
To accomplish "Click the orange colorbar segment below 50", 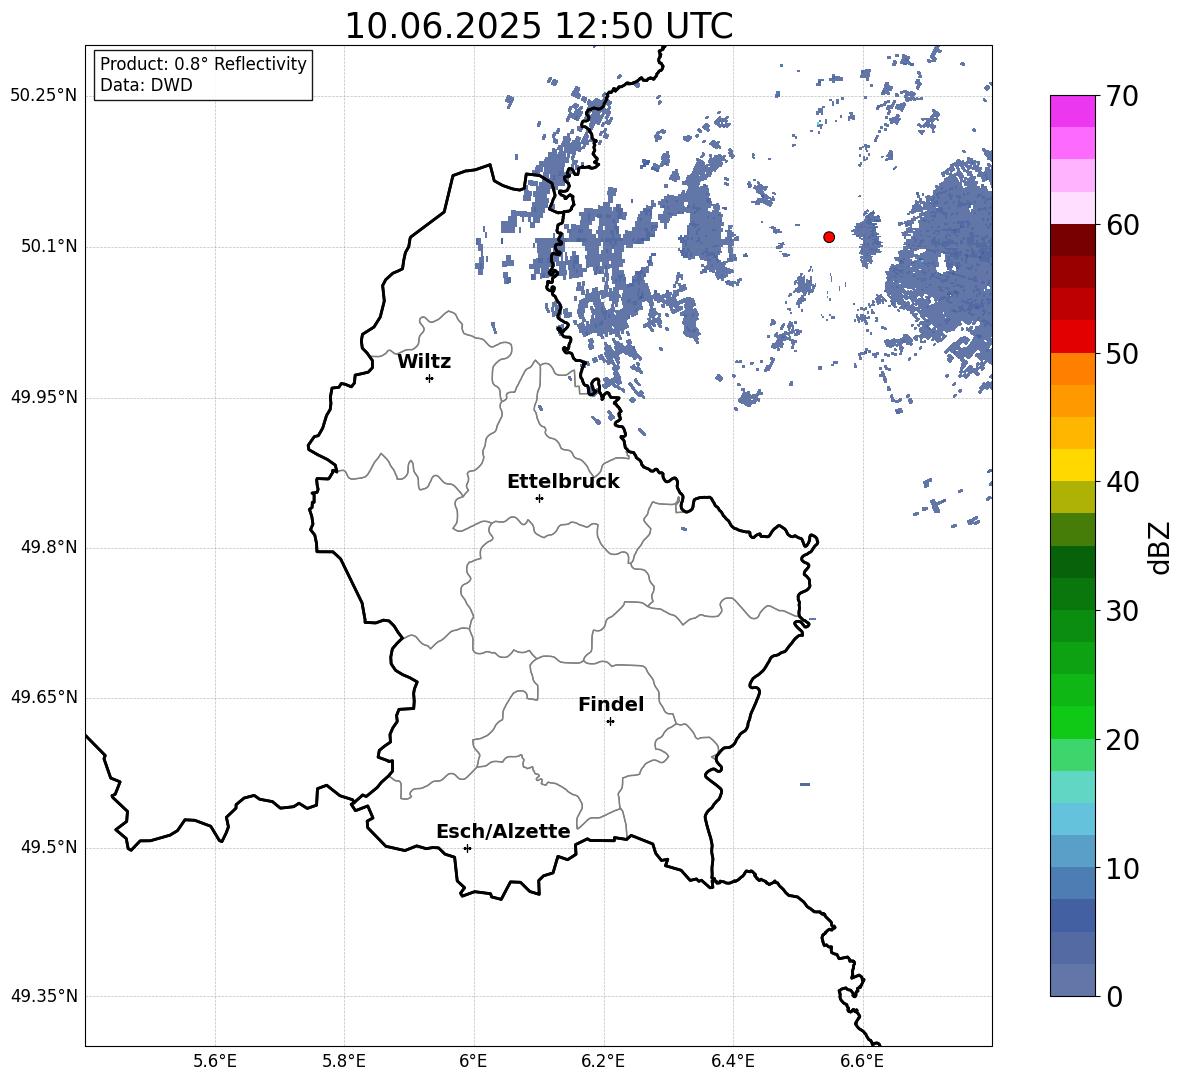I will tap(1073, 369).
